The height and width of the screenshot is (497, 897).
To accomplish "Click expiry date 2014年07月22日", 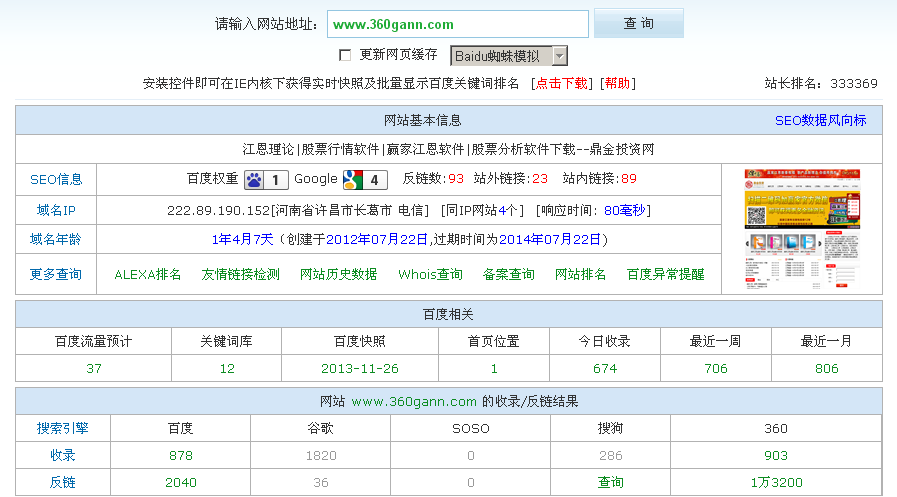I will (550, 240).
